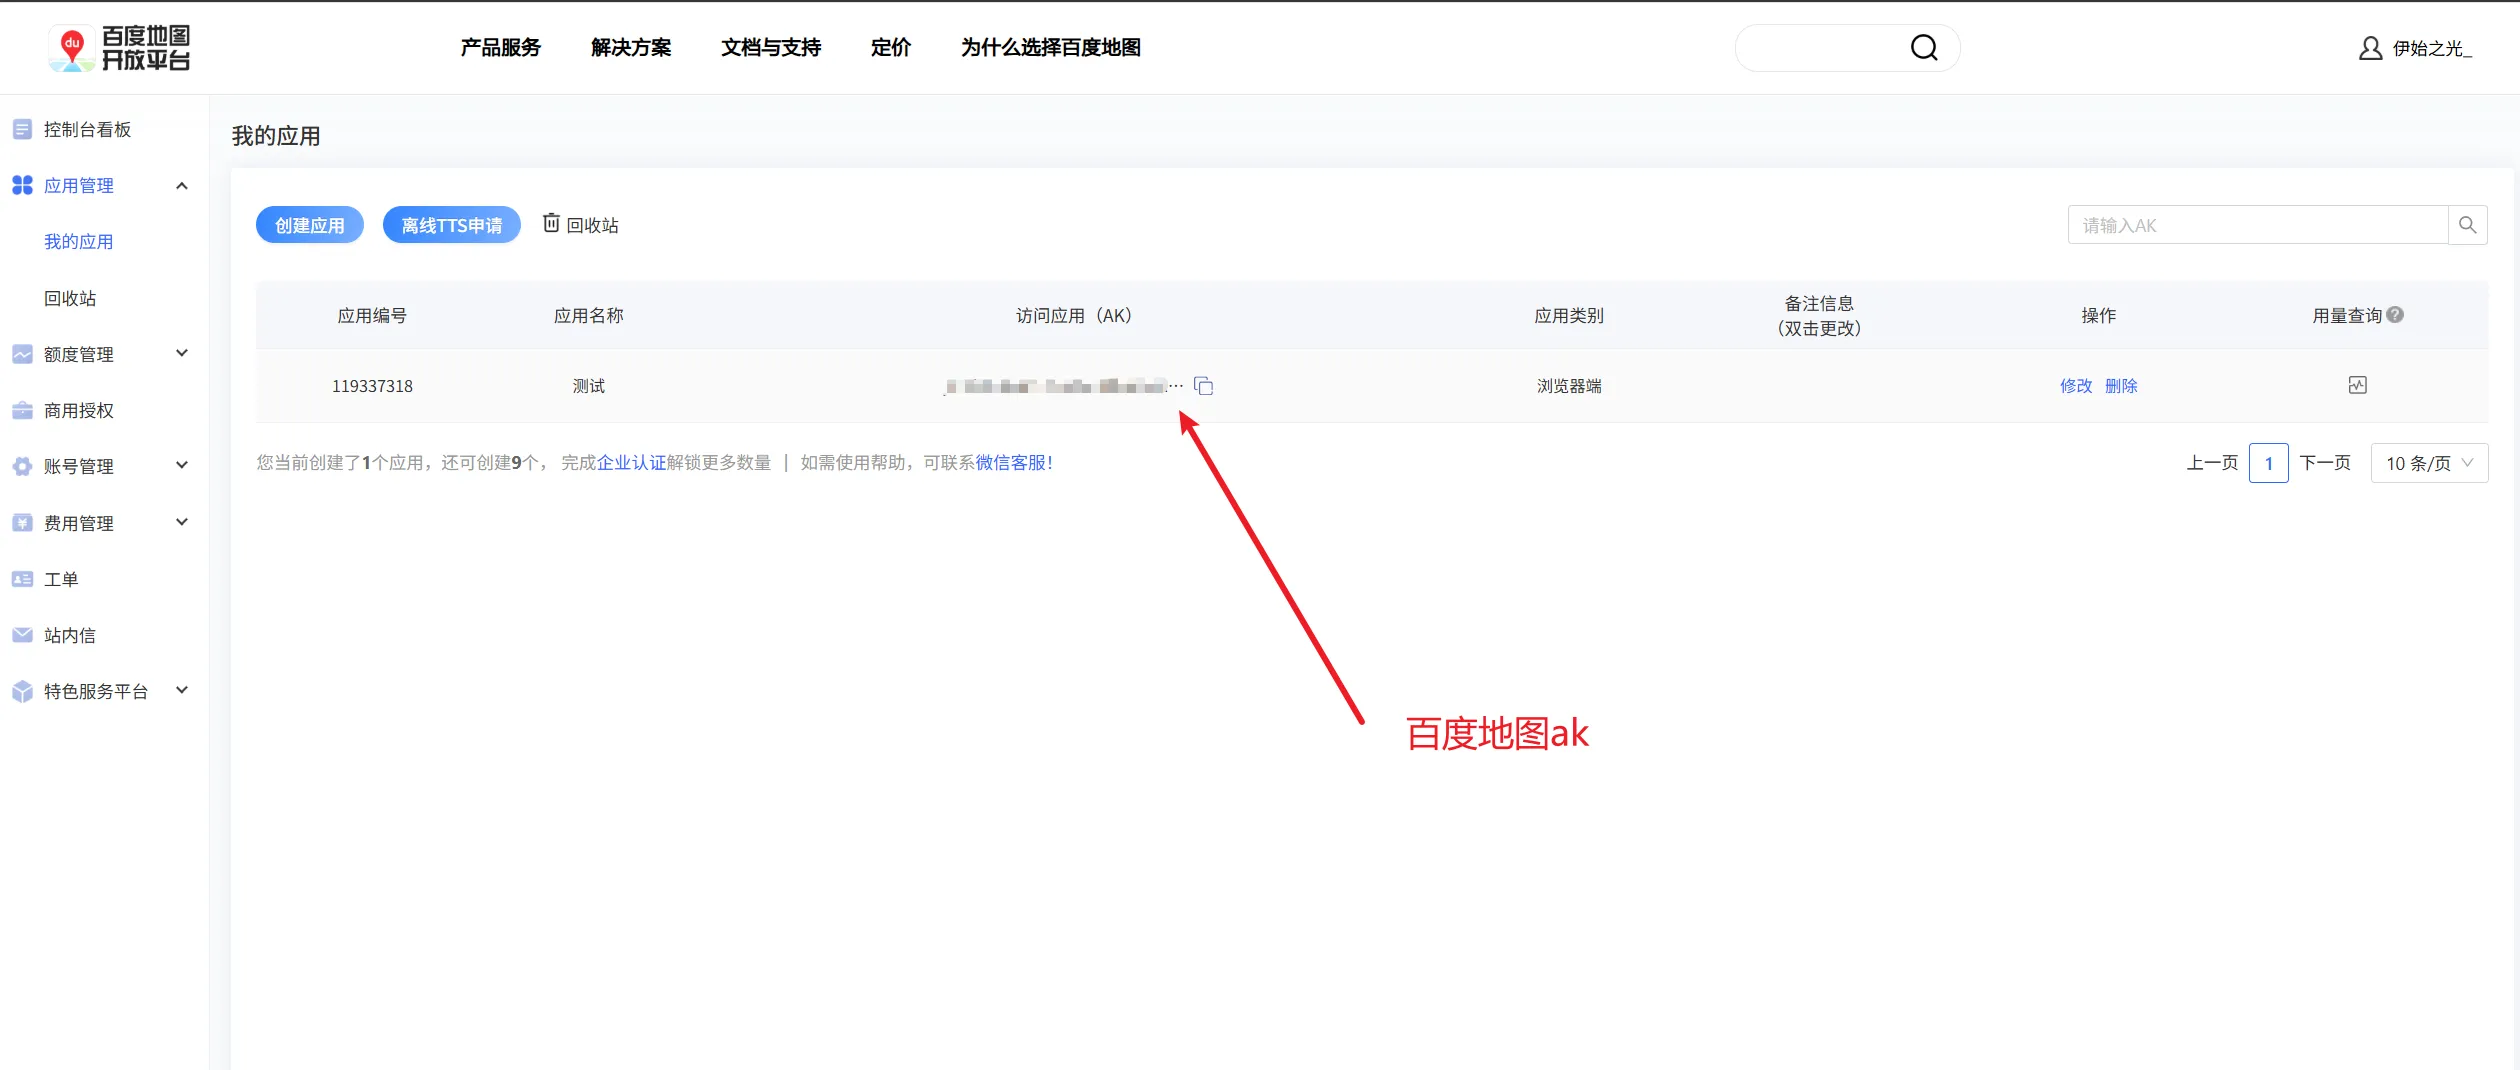Expand the 额度管理 chevron
2520x1070 pixels.
click(182, 353)
